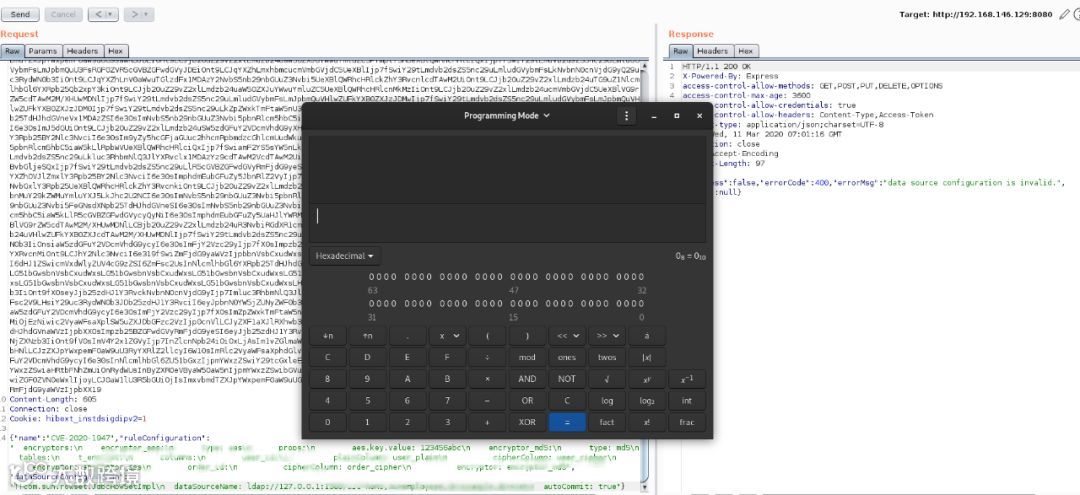
Task: Click the close parenthesis key
Action: tap(527, 336)
